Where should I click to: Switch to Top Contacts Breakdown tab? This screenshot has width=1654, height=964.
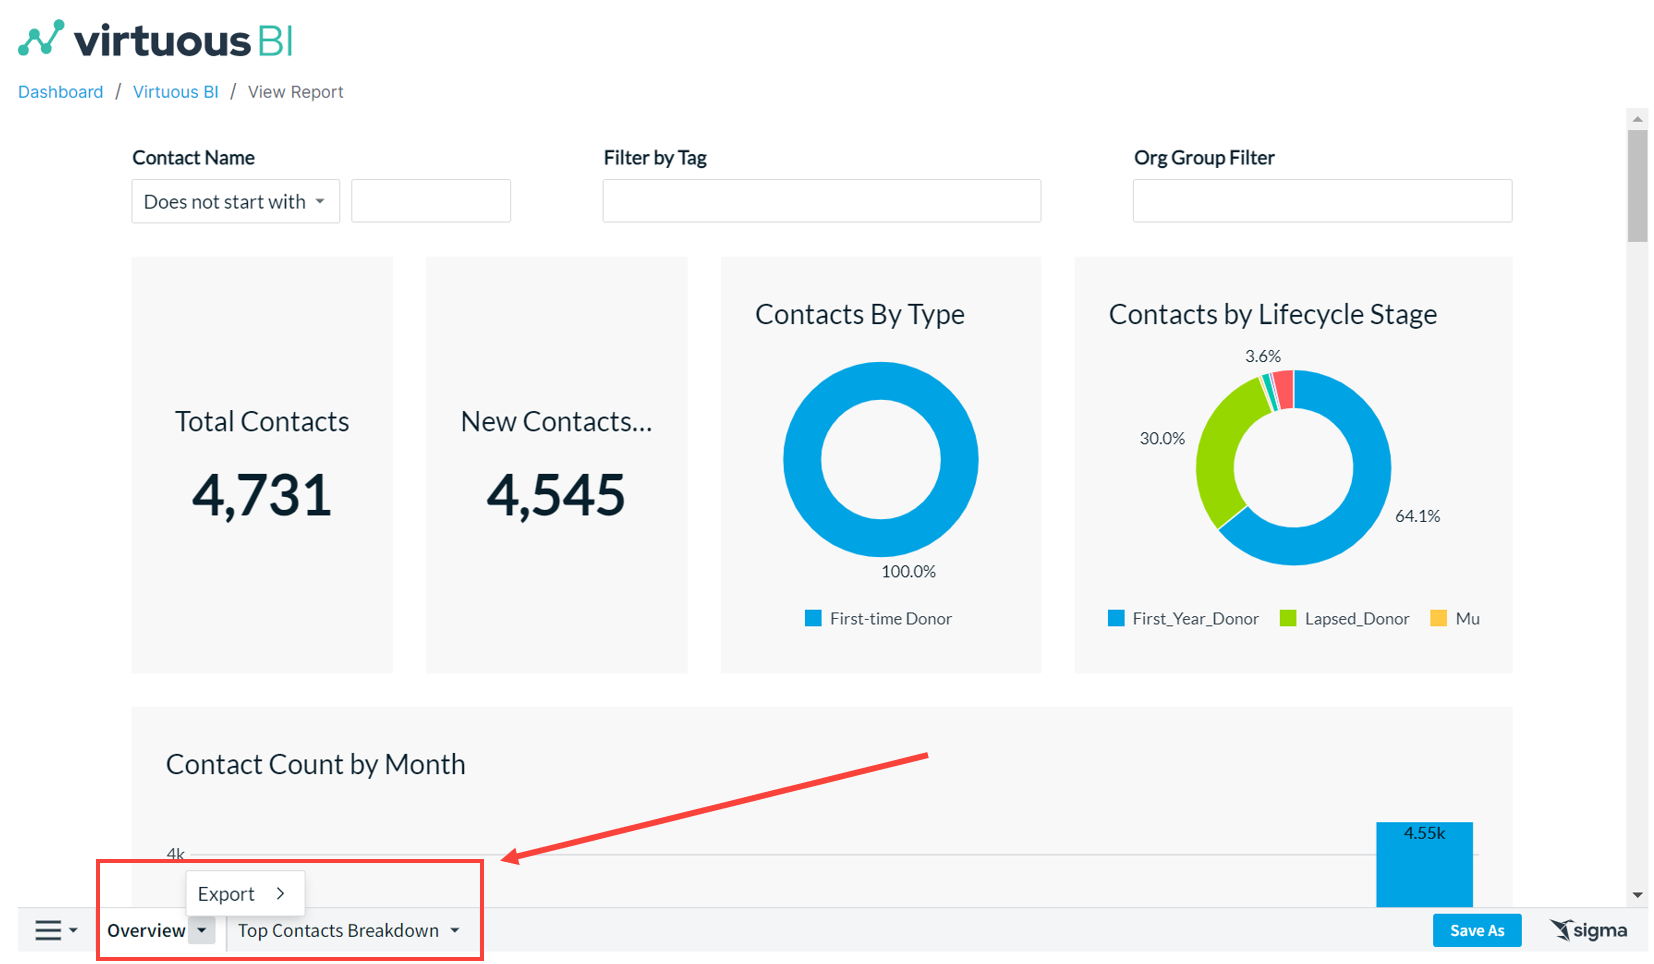(x=338, y=930)
